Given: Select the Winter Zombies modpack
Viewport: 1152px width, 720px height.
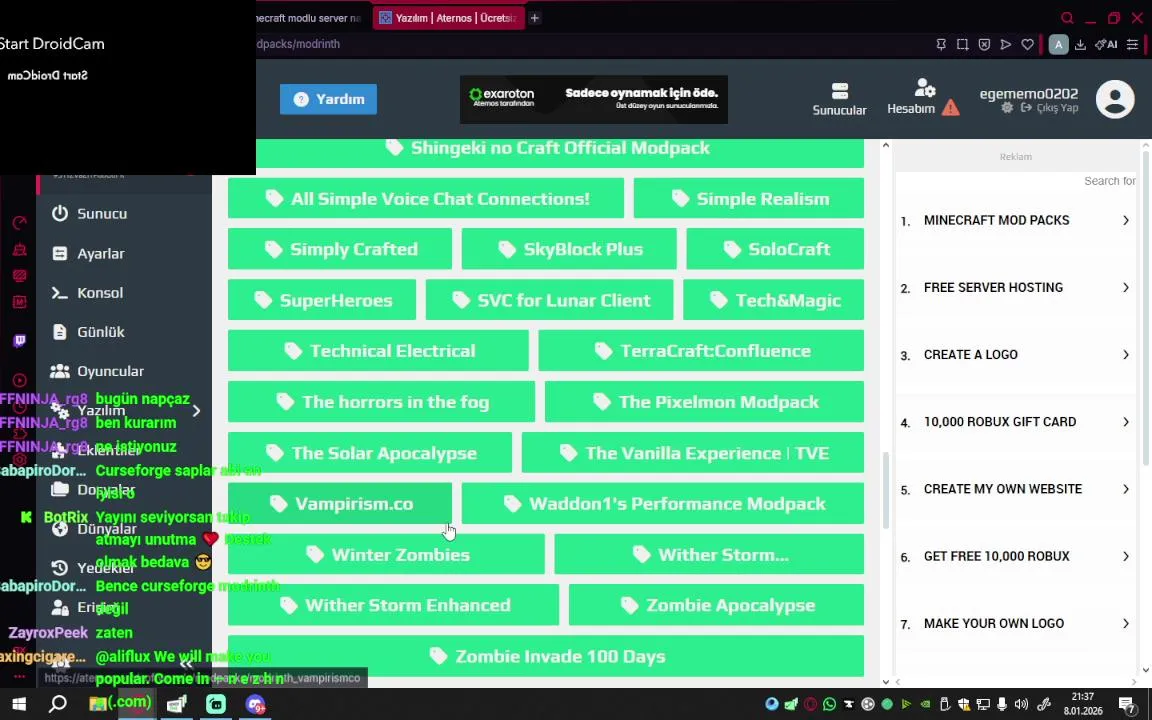Looking at the screenshot, I should pyautogui.click(x=386, y=554).
